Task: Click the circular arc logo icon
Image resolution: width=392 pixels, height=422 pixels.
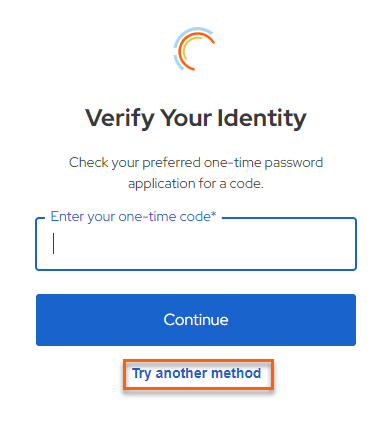Action: click(x=194, y=49)
